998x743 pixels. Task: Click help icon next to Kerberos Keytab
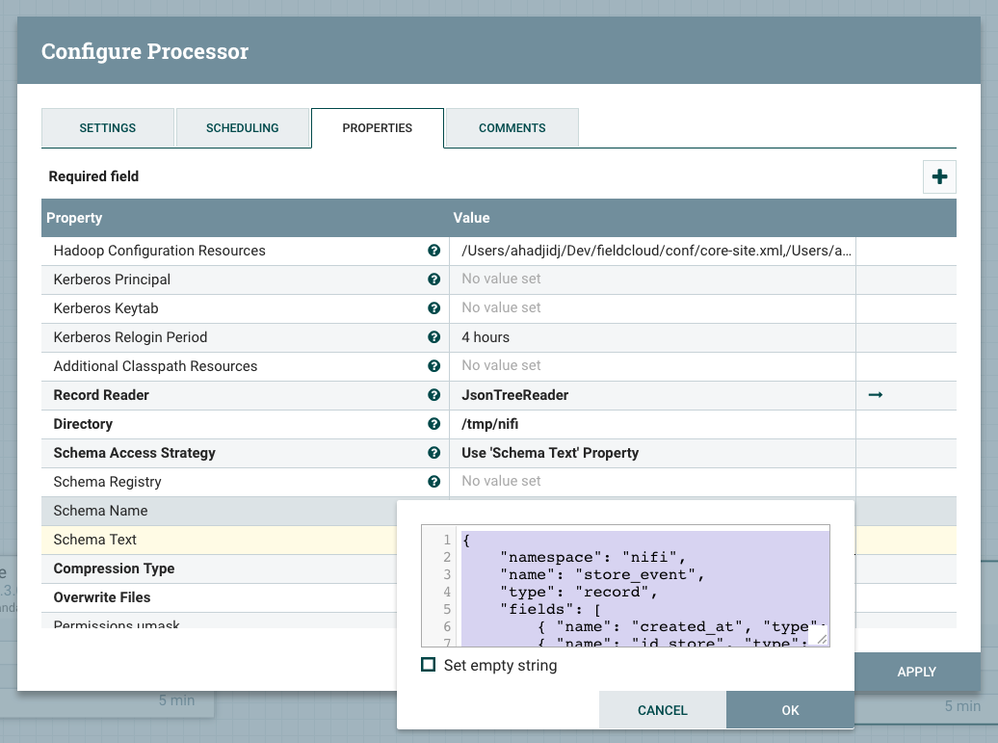point(434,308)
